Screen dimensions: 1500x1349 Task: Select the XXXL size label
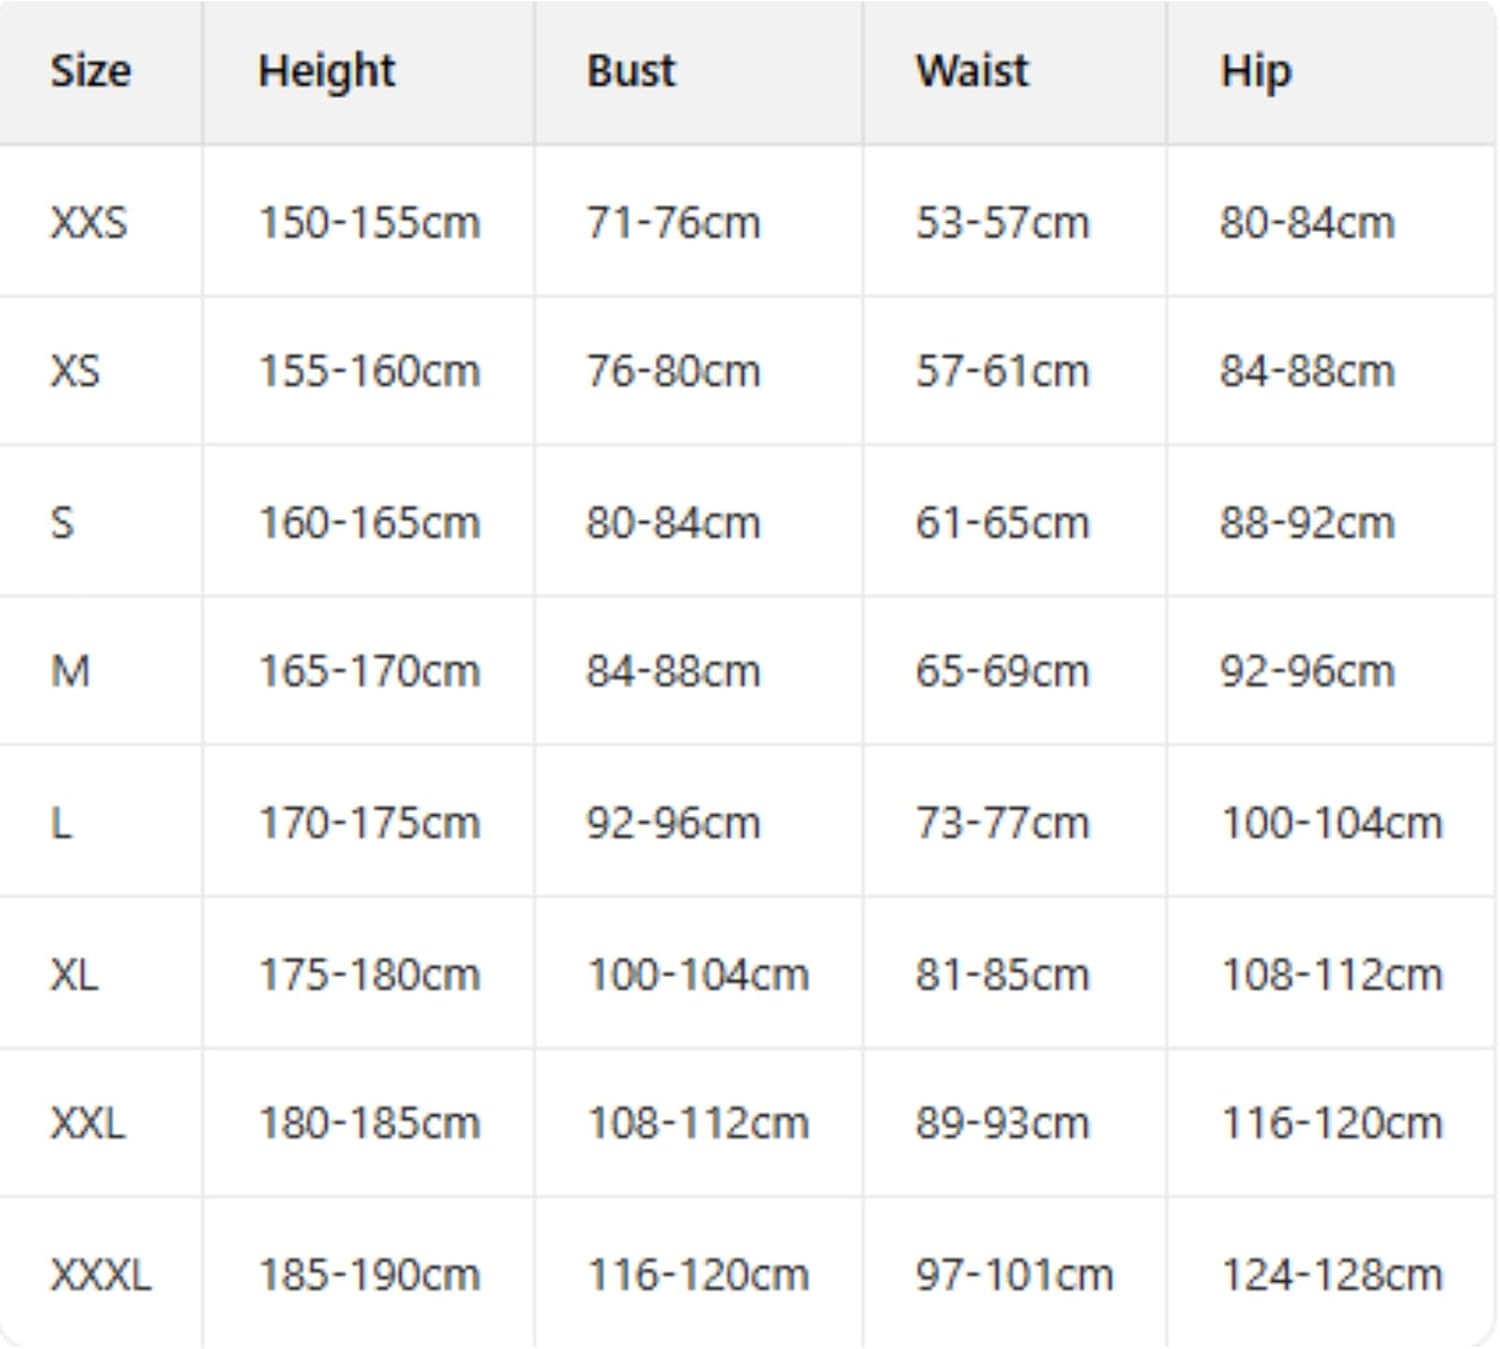coord(101,1274)
